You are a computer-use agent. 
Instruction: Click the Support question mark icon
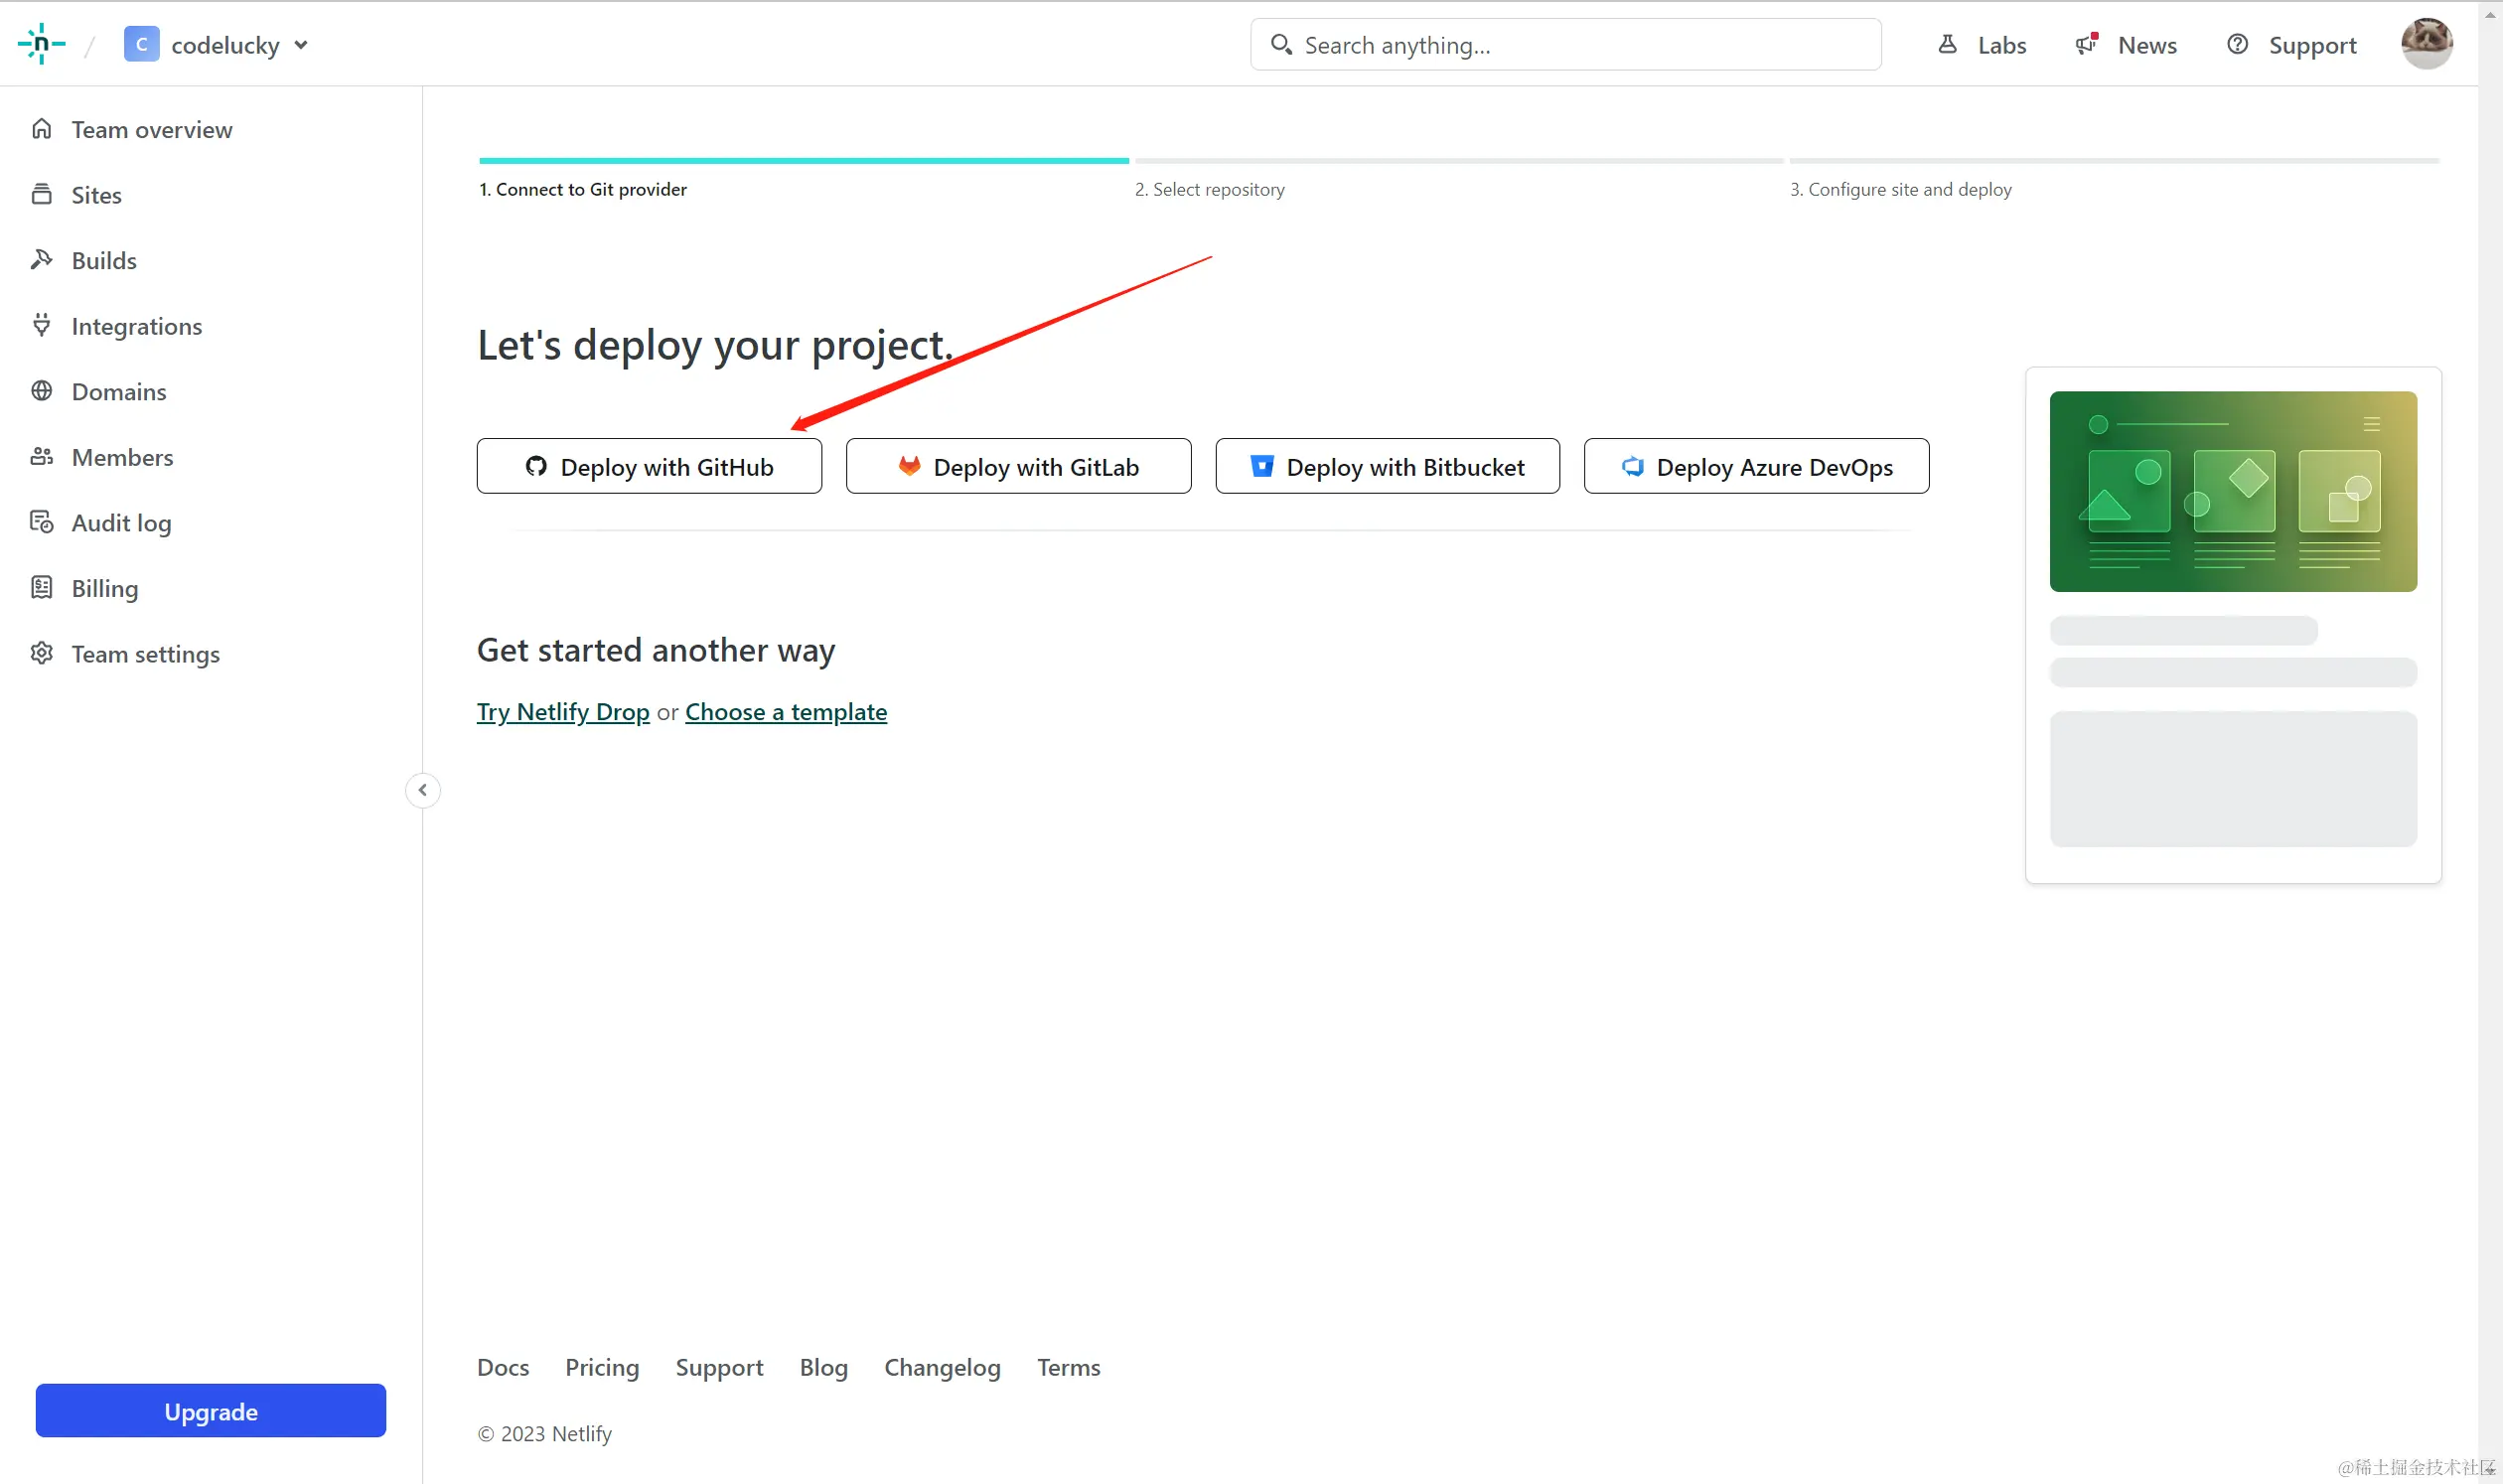click(x=2237, y=44)
